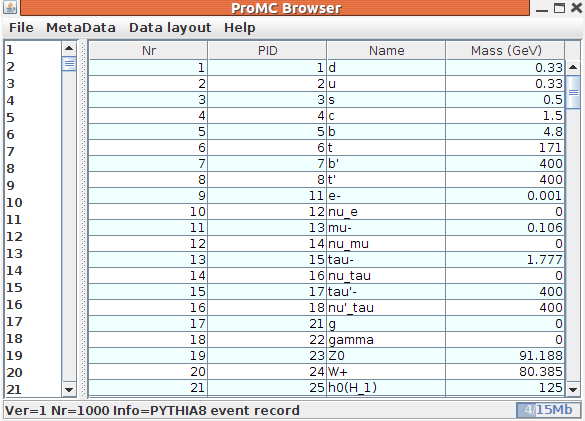
Task: Click the split pane divider handle
Action: pos(83,219)
